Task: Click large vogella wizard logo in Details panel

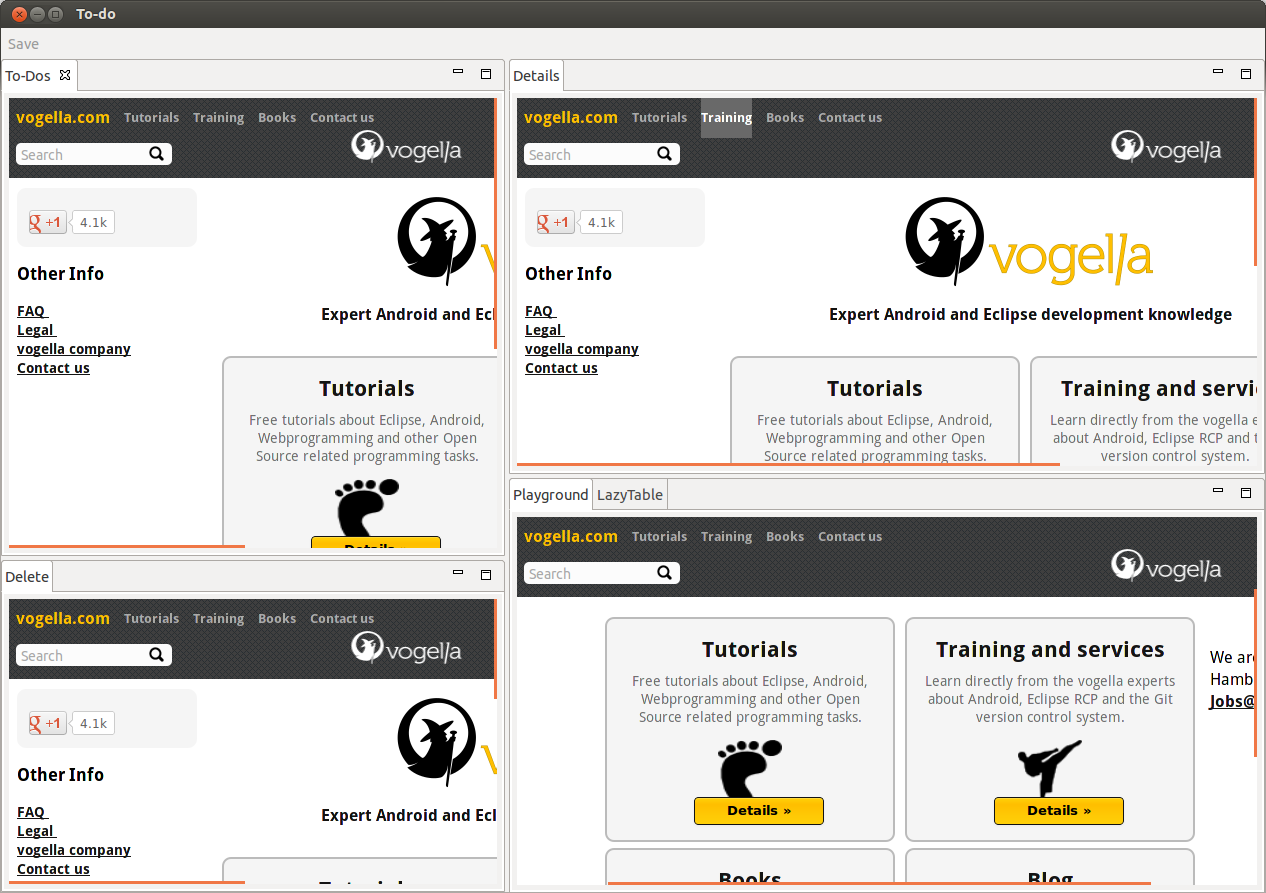Action: (x=1029, y=242)
